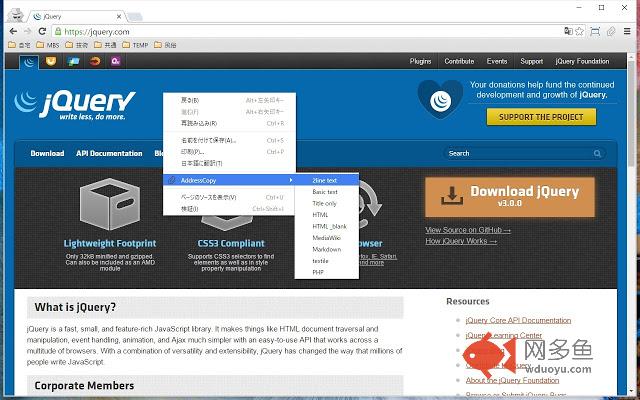Open the Contribute link
The height and width of the screenshot is (400, 640).
click(459, 61)
